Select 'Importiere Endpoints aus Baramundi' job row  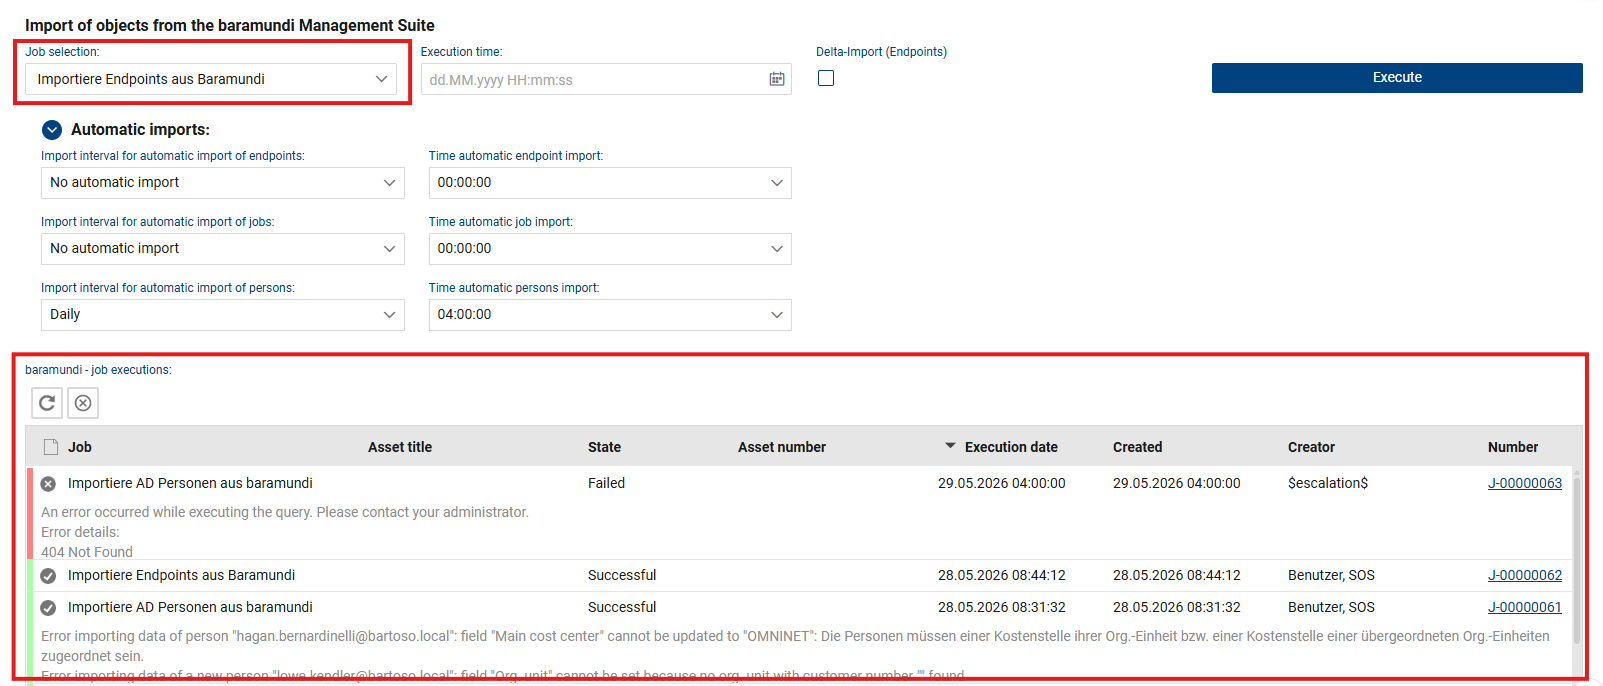(x=800, y=575)
